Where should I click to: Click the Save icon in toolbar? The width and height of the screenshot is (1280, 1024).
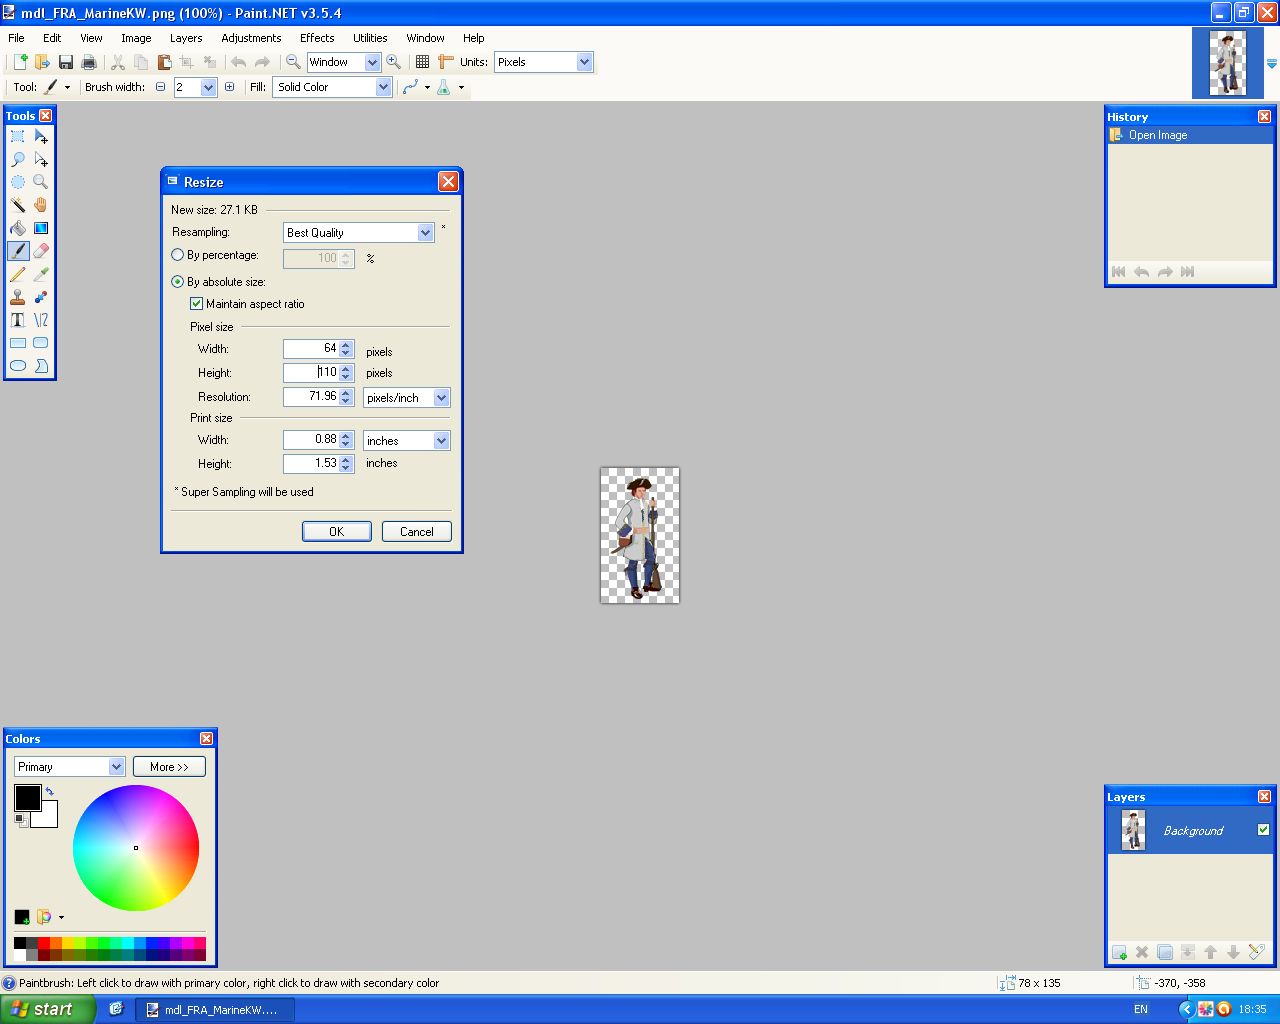(66, 62)
